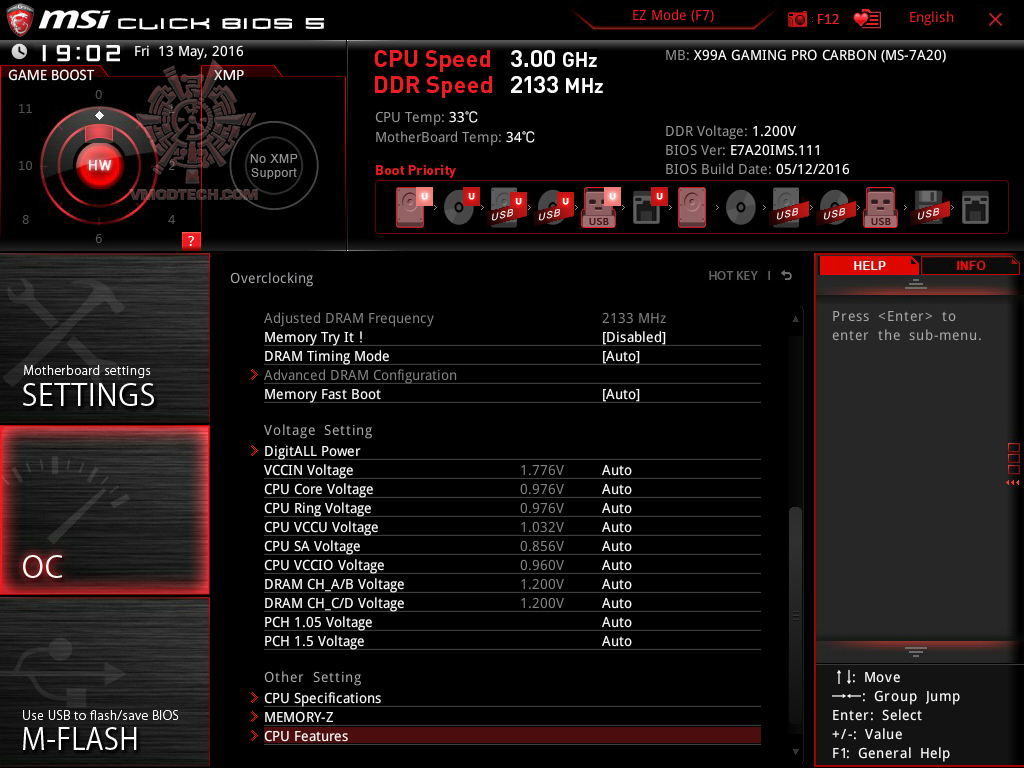Take a screenshot with the F12 camera icon
This screenshot has width=1024, height=768.
coord(797,19)
